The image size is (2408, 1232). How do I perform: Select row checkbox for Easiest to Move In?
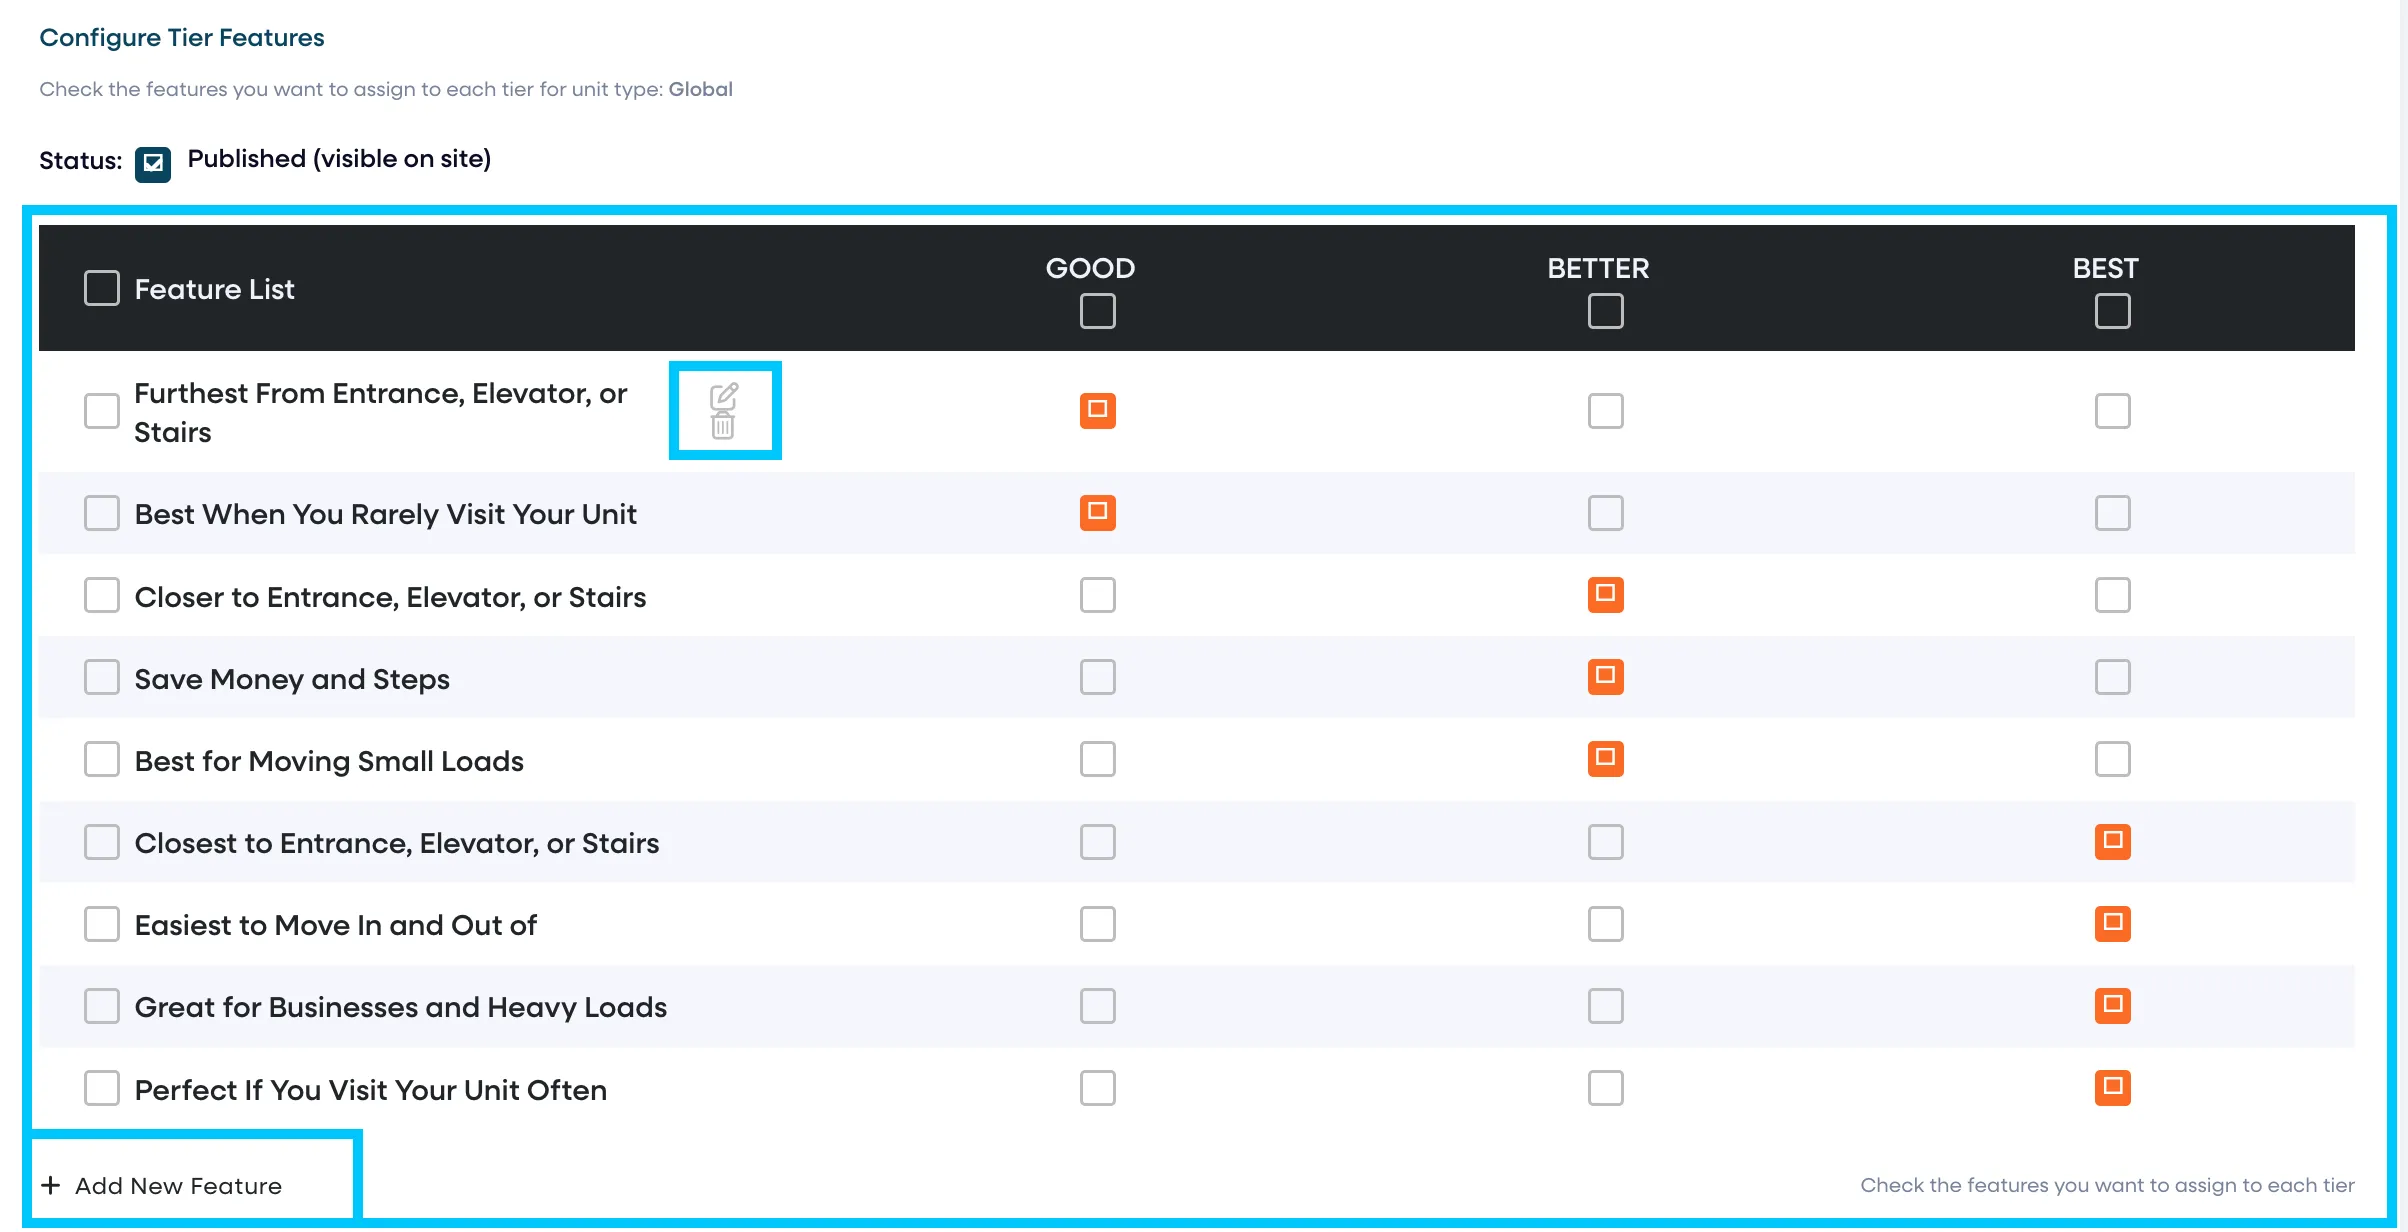102,924
